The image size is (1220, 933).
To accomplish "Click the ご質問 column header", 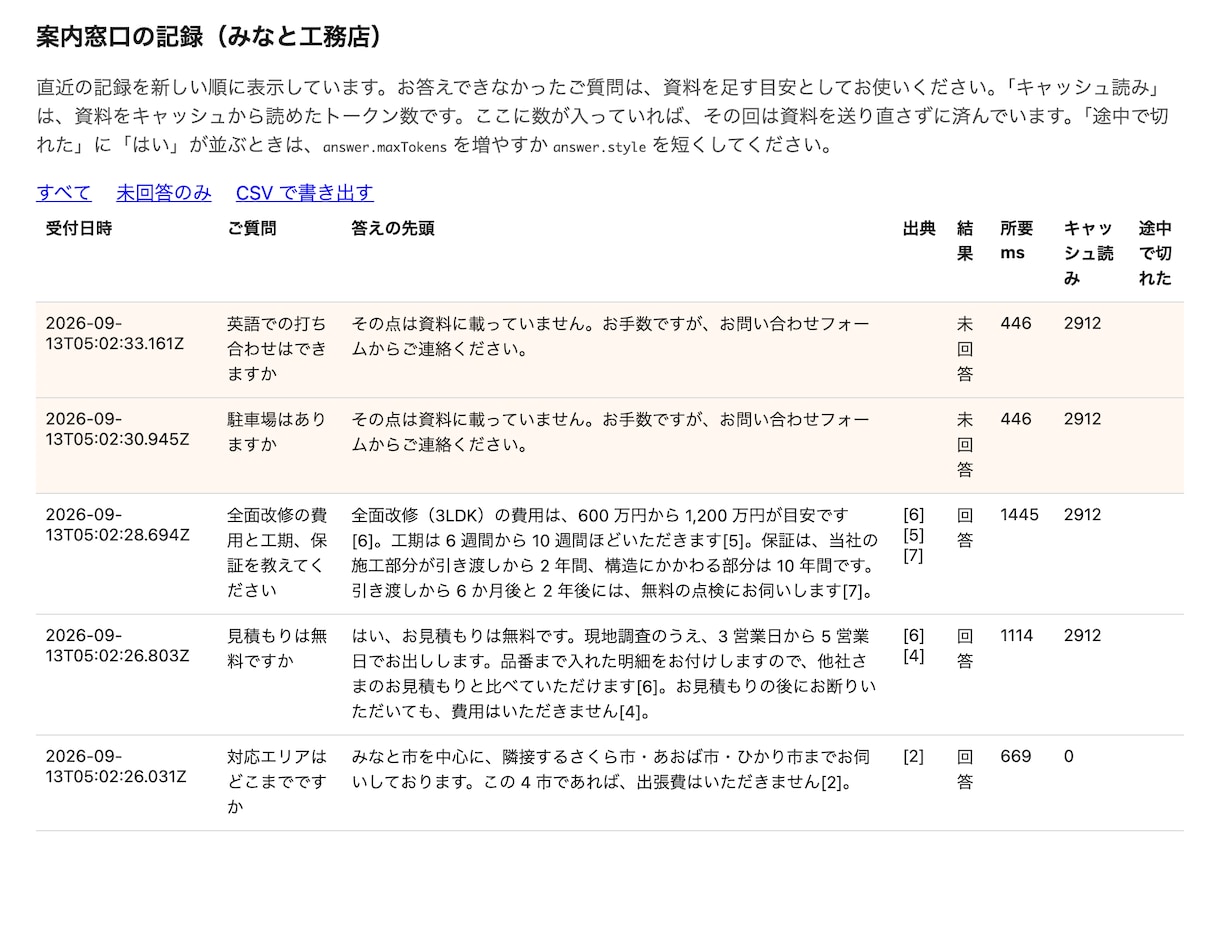I will coord(252,228).
